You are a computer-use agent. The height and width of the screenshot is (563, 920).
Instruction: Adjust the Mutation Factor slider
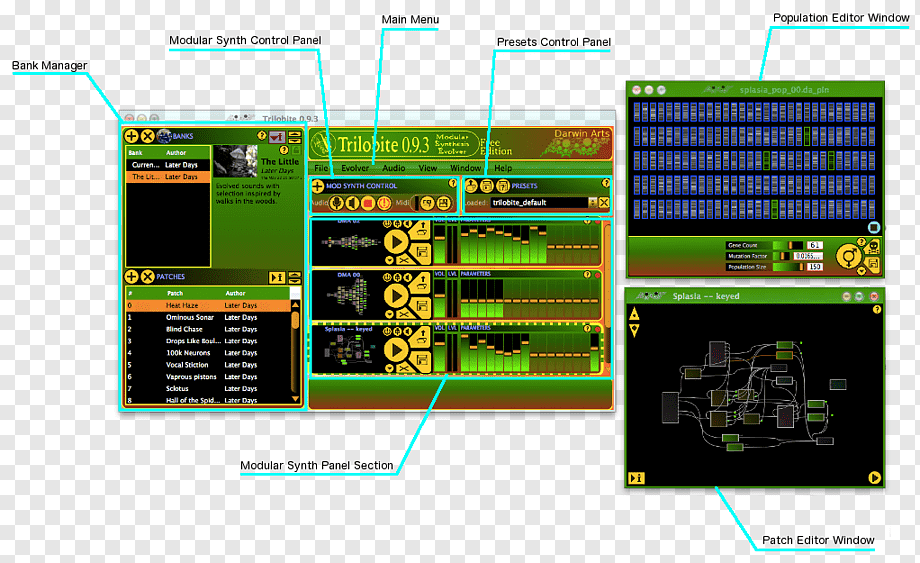[x=781, y=256]
